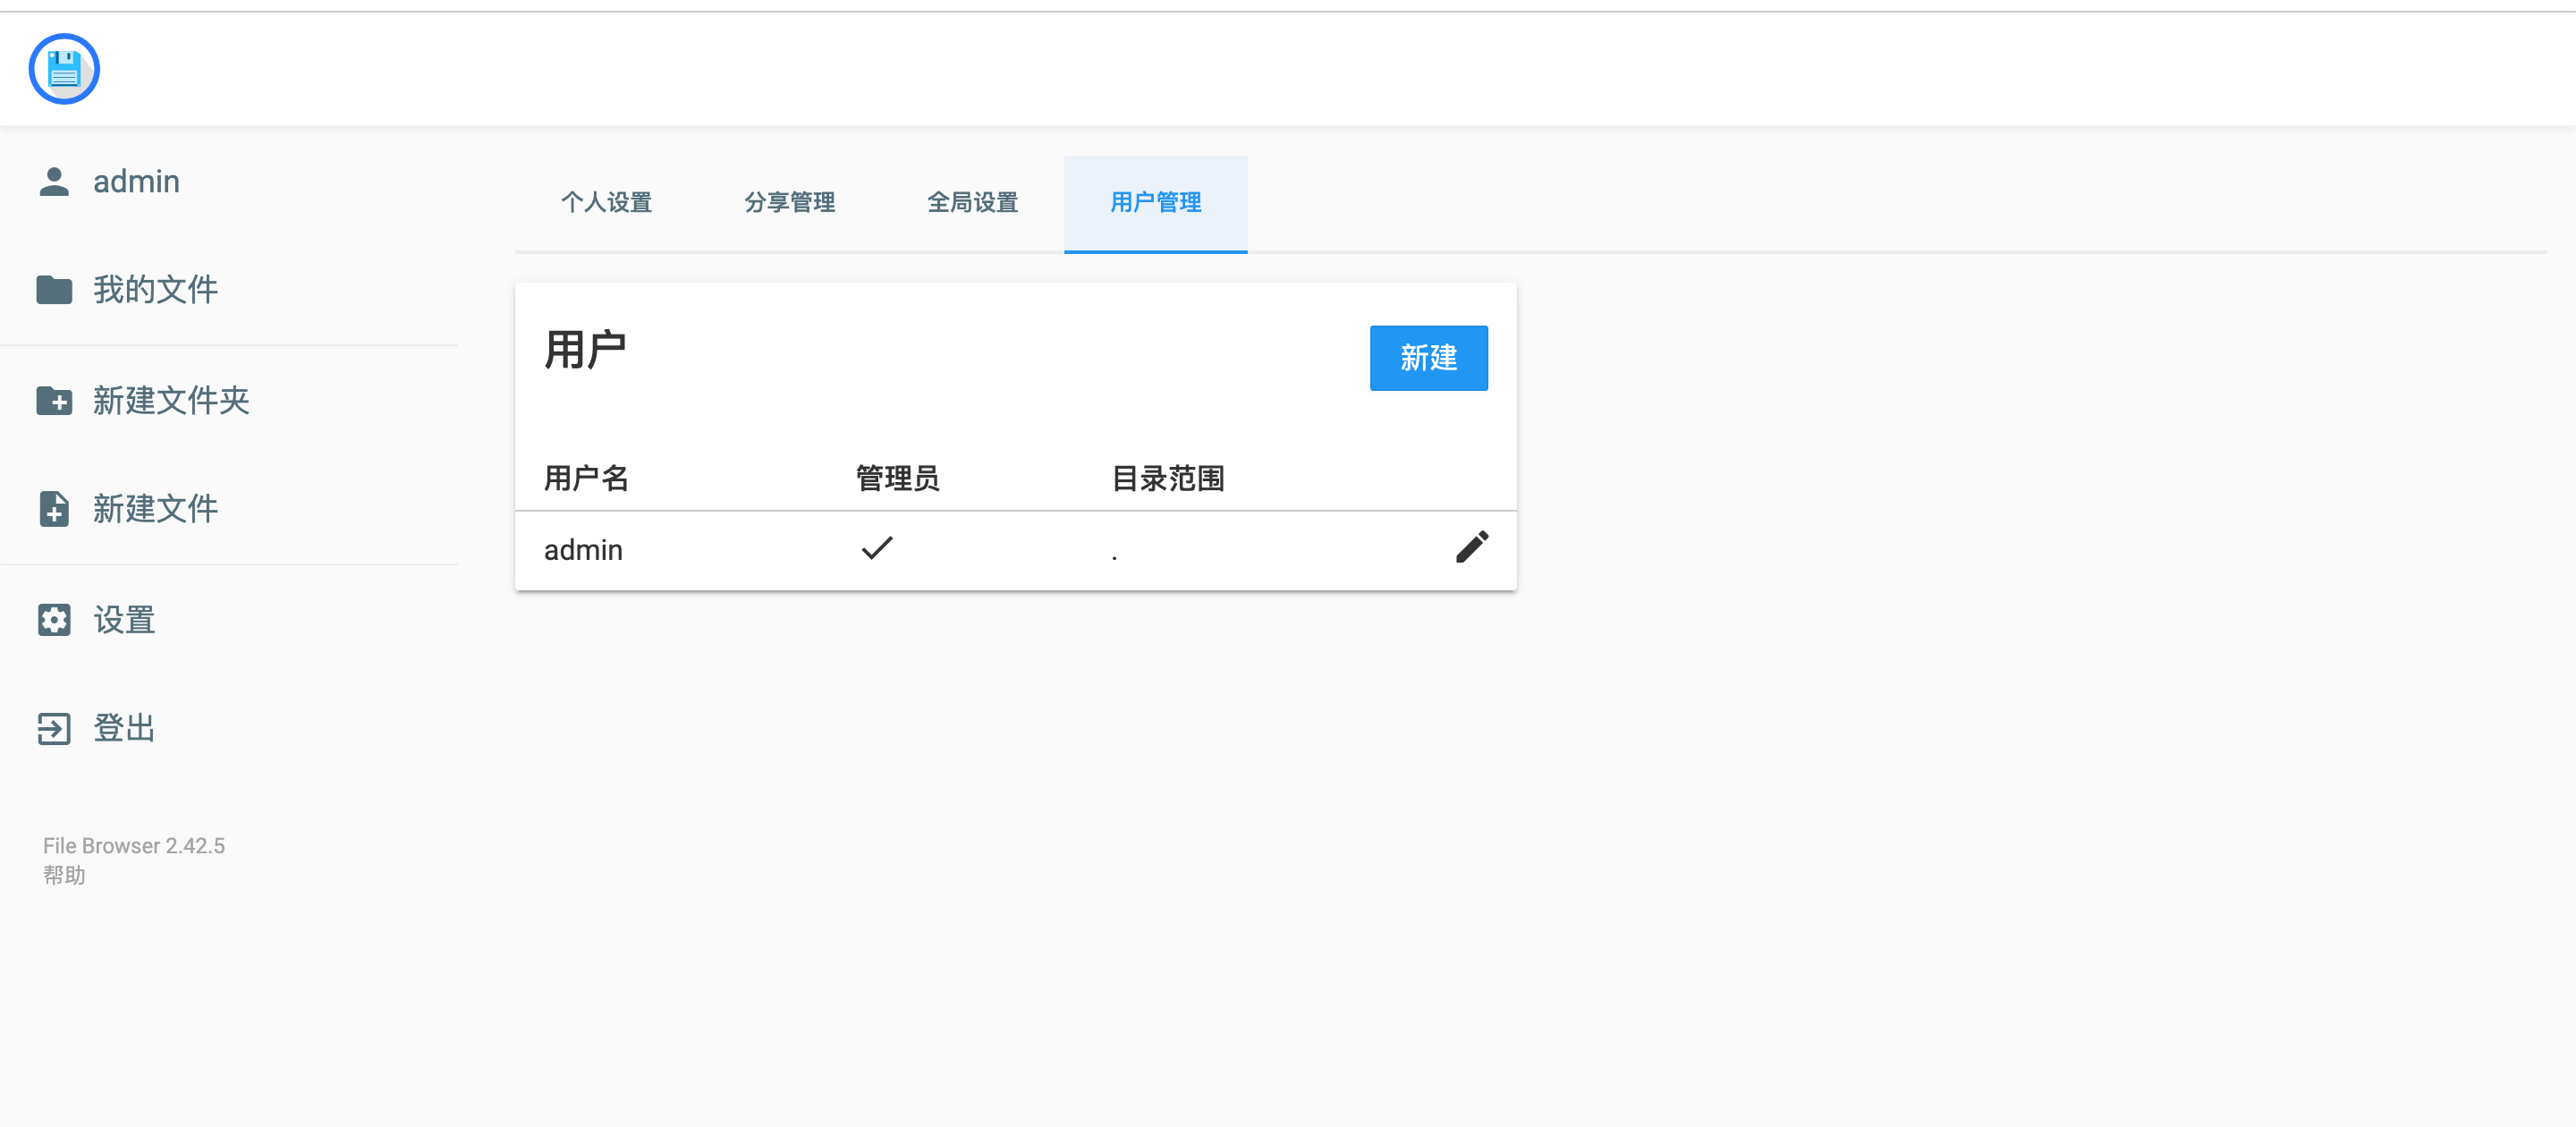Click the My Files folder icon
This screenshot has height=1127, width=2576.
coord(54,290)
